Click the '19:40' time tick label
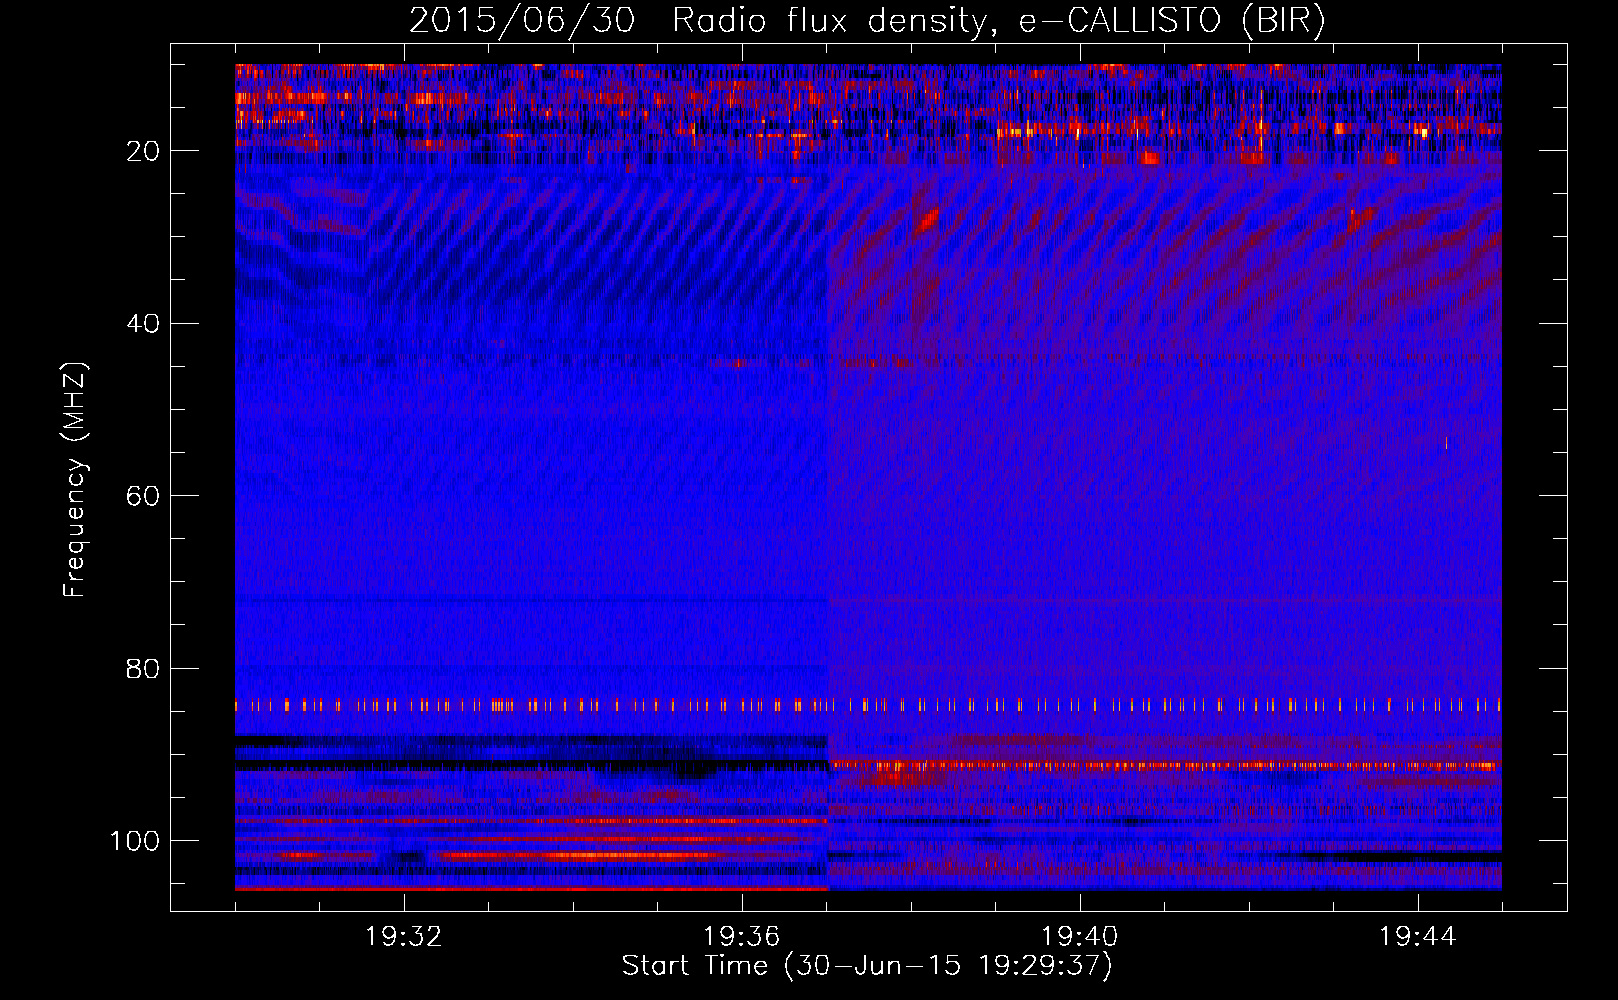The image size is (1618, 1000). coord(1080,937)
